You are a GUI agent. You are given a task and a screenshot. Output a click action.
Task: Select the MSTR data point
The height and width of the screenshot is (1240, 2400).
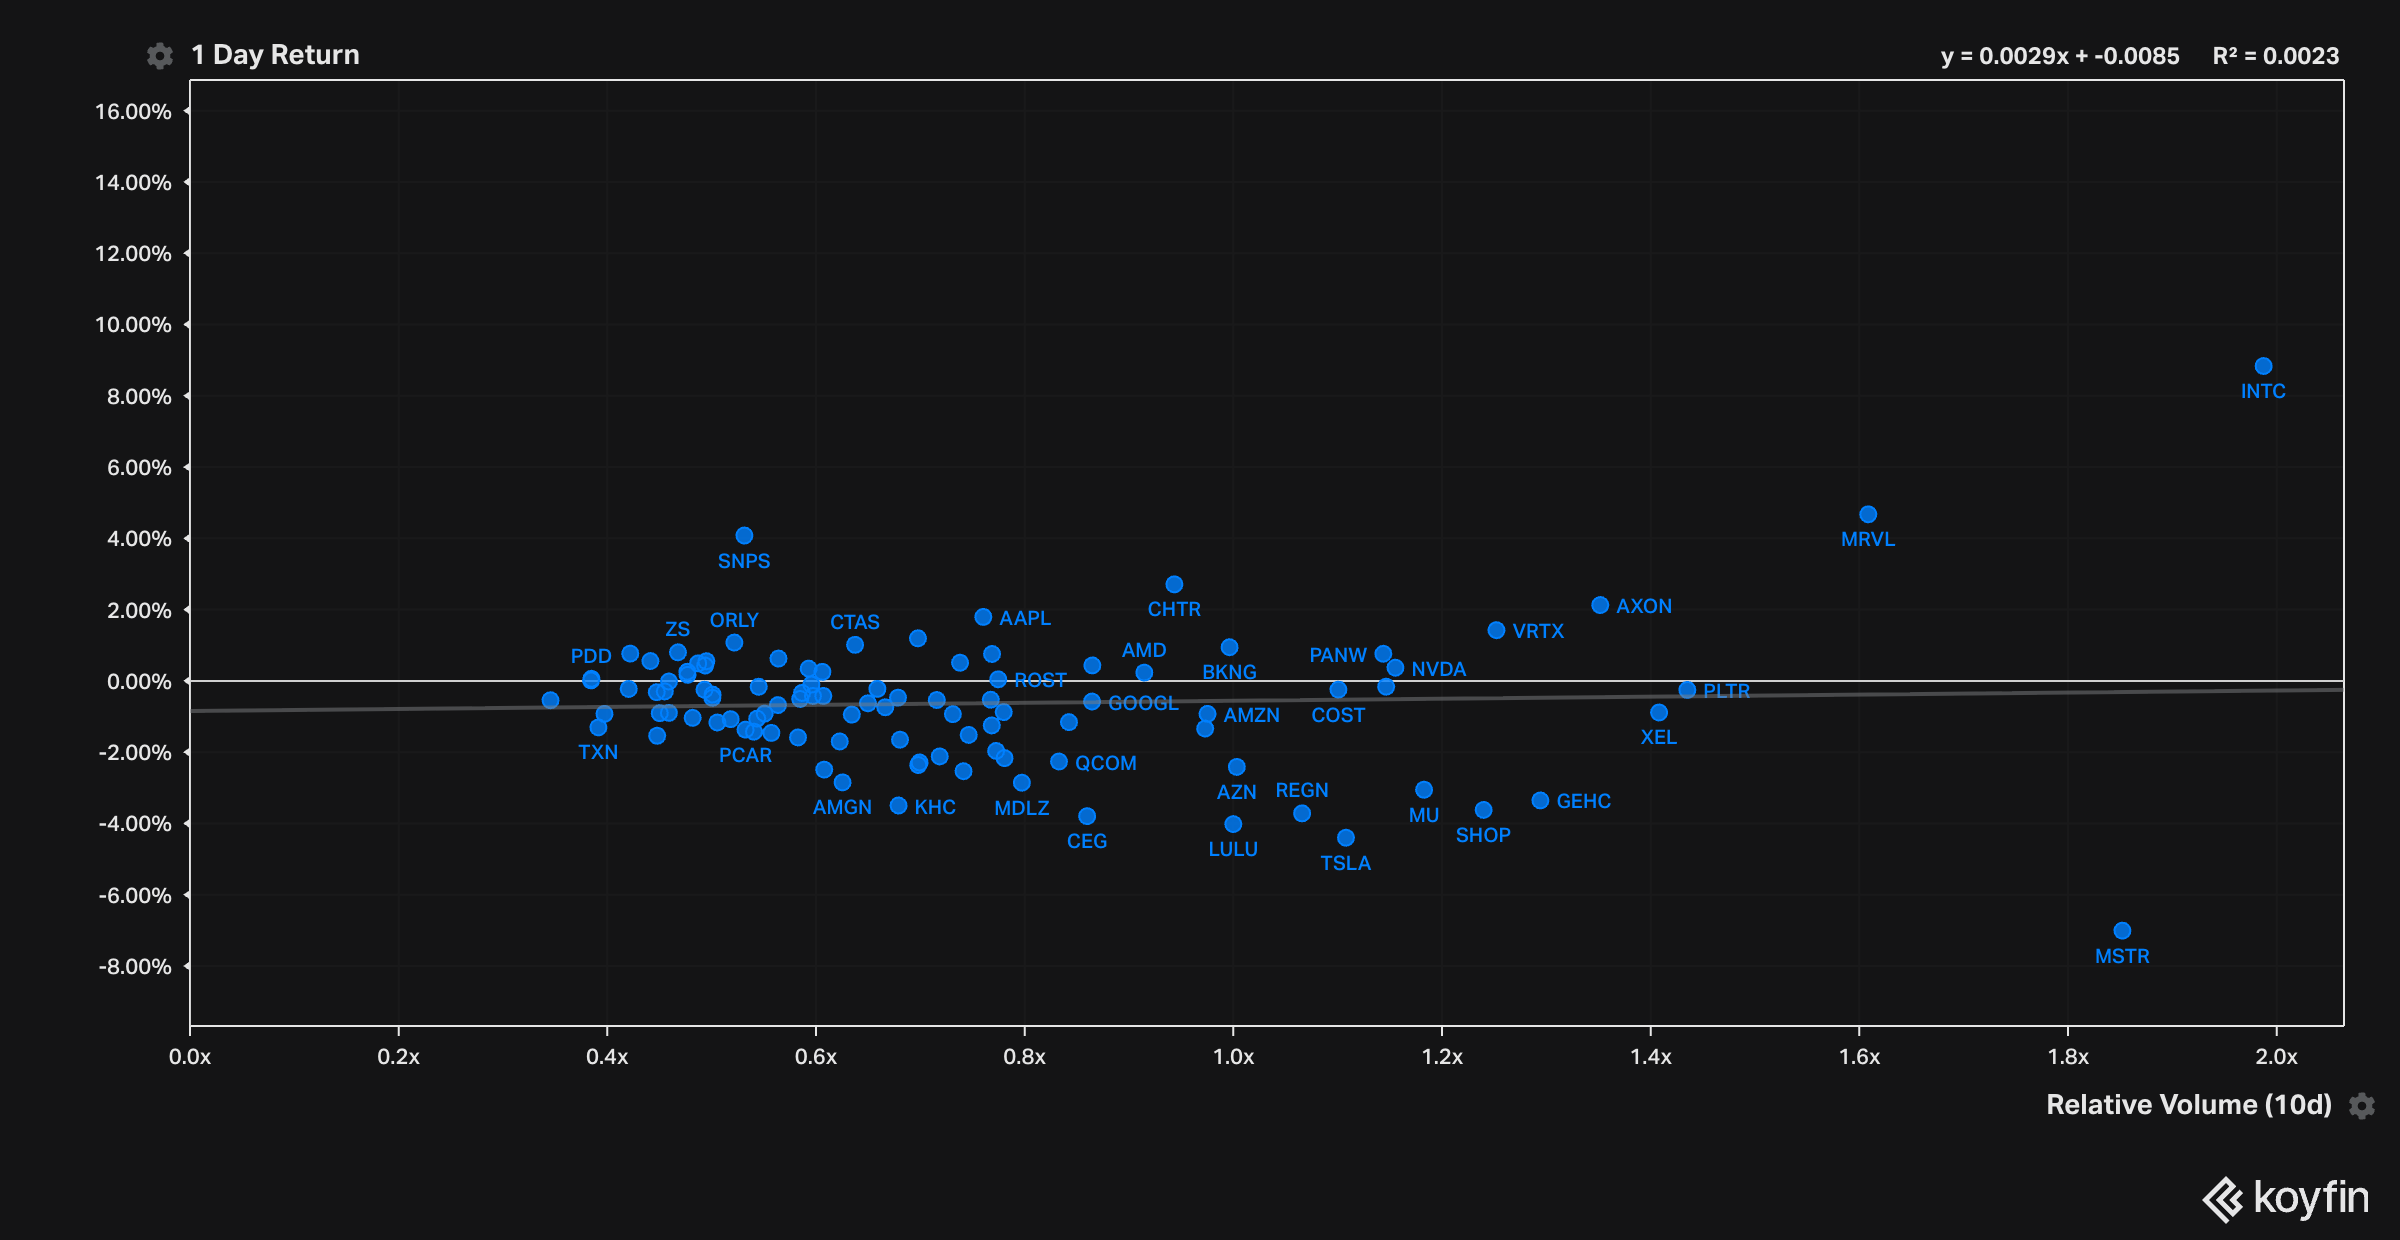click(x=2122, y=930)
